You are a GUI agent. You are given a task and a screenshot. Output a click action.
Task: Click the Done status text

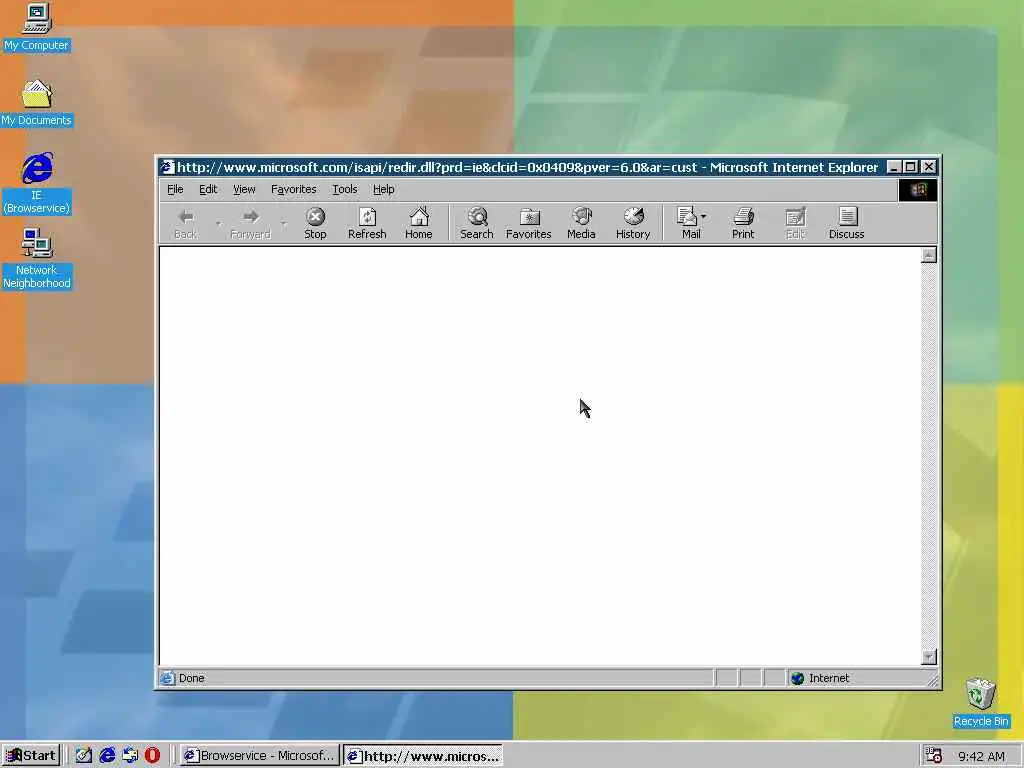tap(191, 678)
